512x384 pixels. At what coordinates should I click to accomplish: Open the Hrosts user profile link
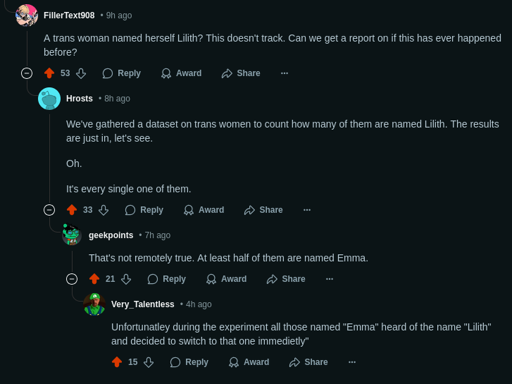pos(79,99)
